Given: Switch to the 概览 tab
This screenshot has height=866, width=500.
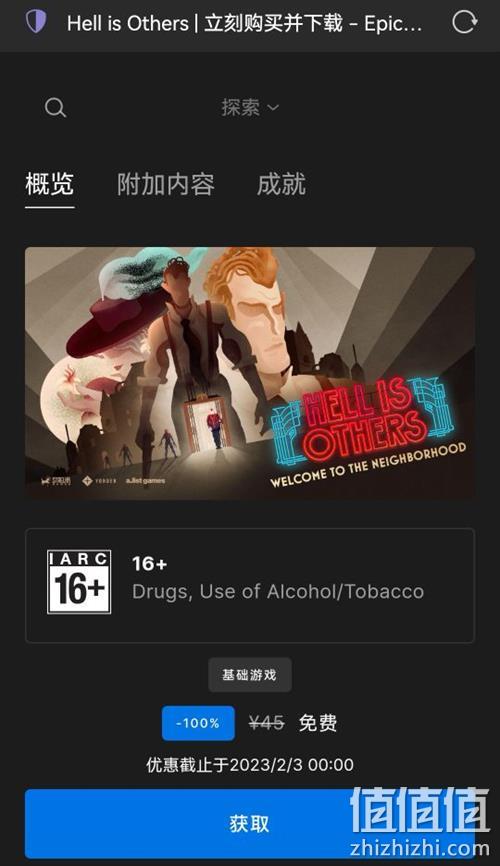Looking at the screenshot, I should click(x=49, y=184).
